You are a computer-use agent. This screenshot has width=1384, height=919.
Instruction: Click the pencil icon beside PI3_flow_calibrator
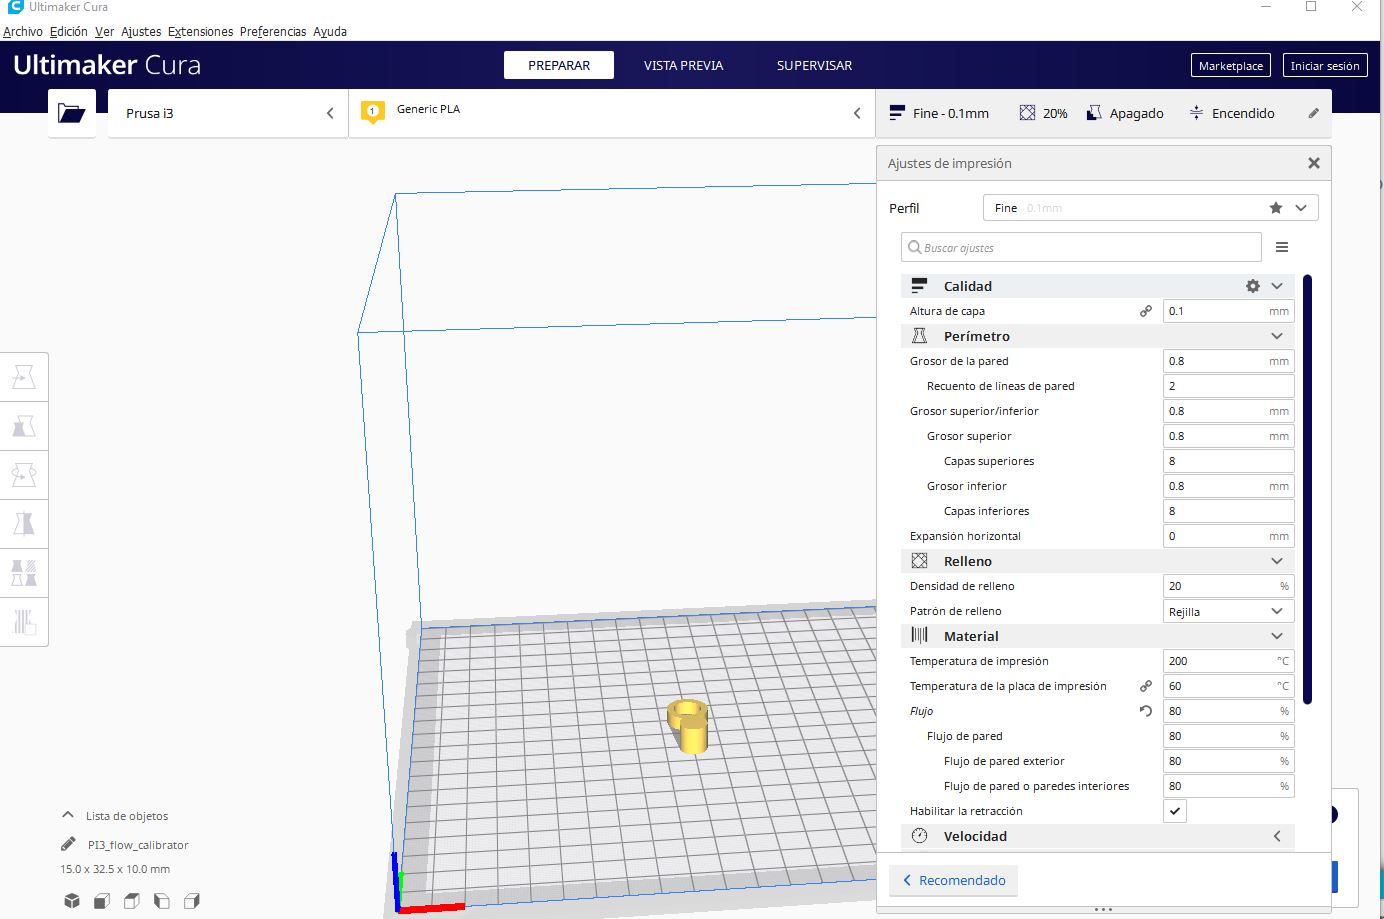tap(68, 844)
